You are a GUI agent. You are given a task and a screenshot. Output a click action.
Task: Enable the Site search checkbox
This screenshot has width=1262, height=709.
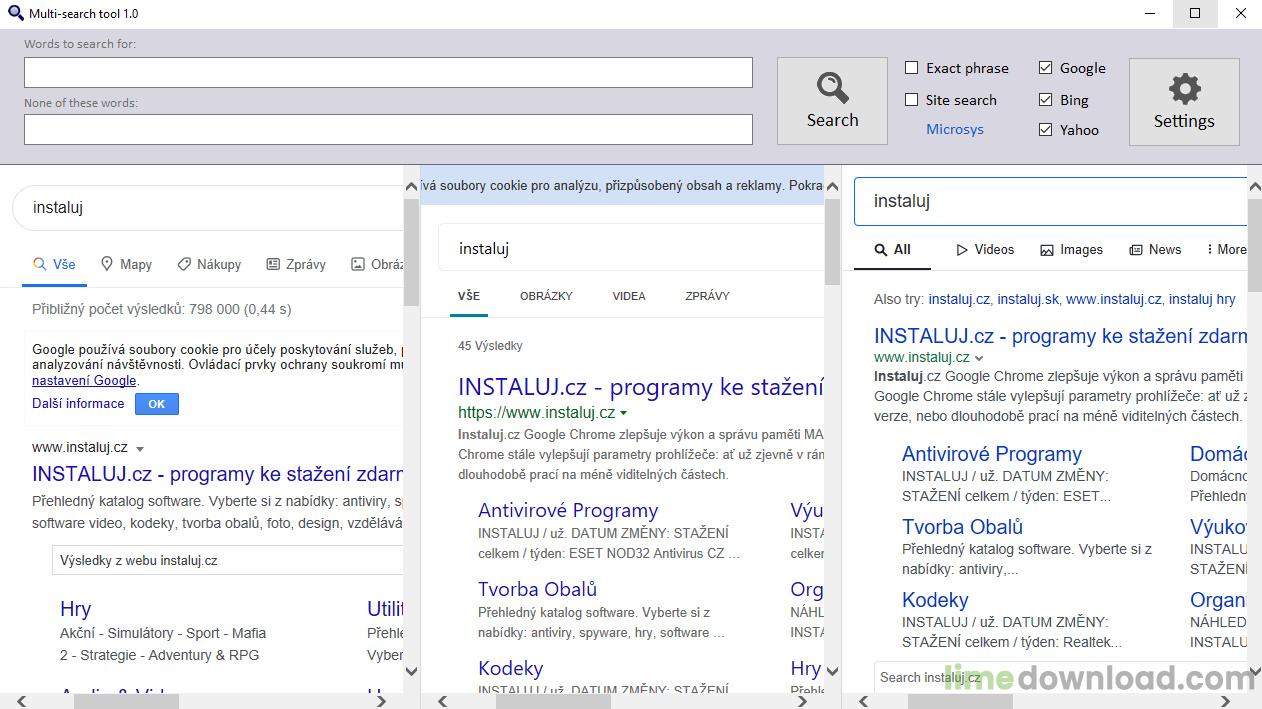(912, 100)
